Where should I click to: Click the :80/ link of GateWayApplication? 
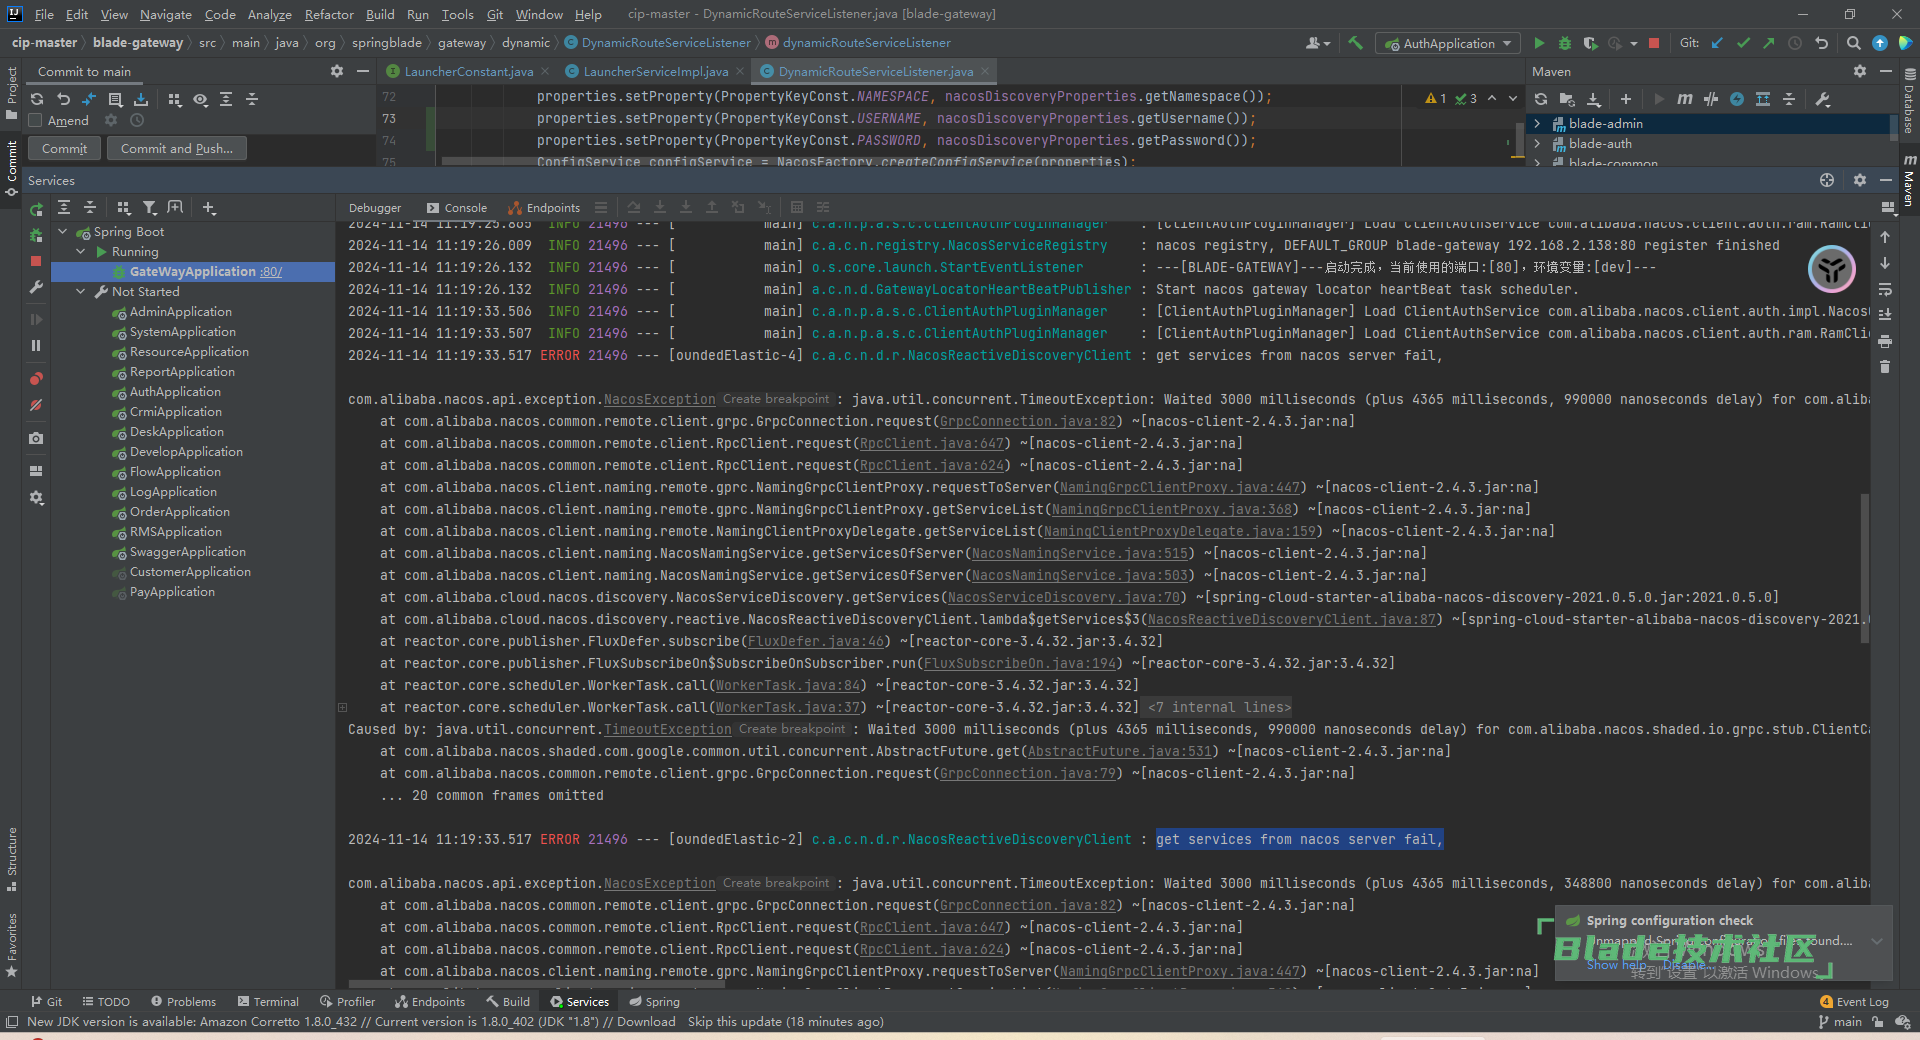[x=271, y=272]
